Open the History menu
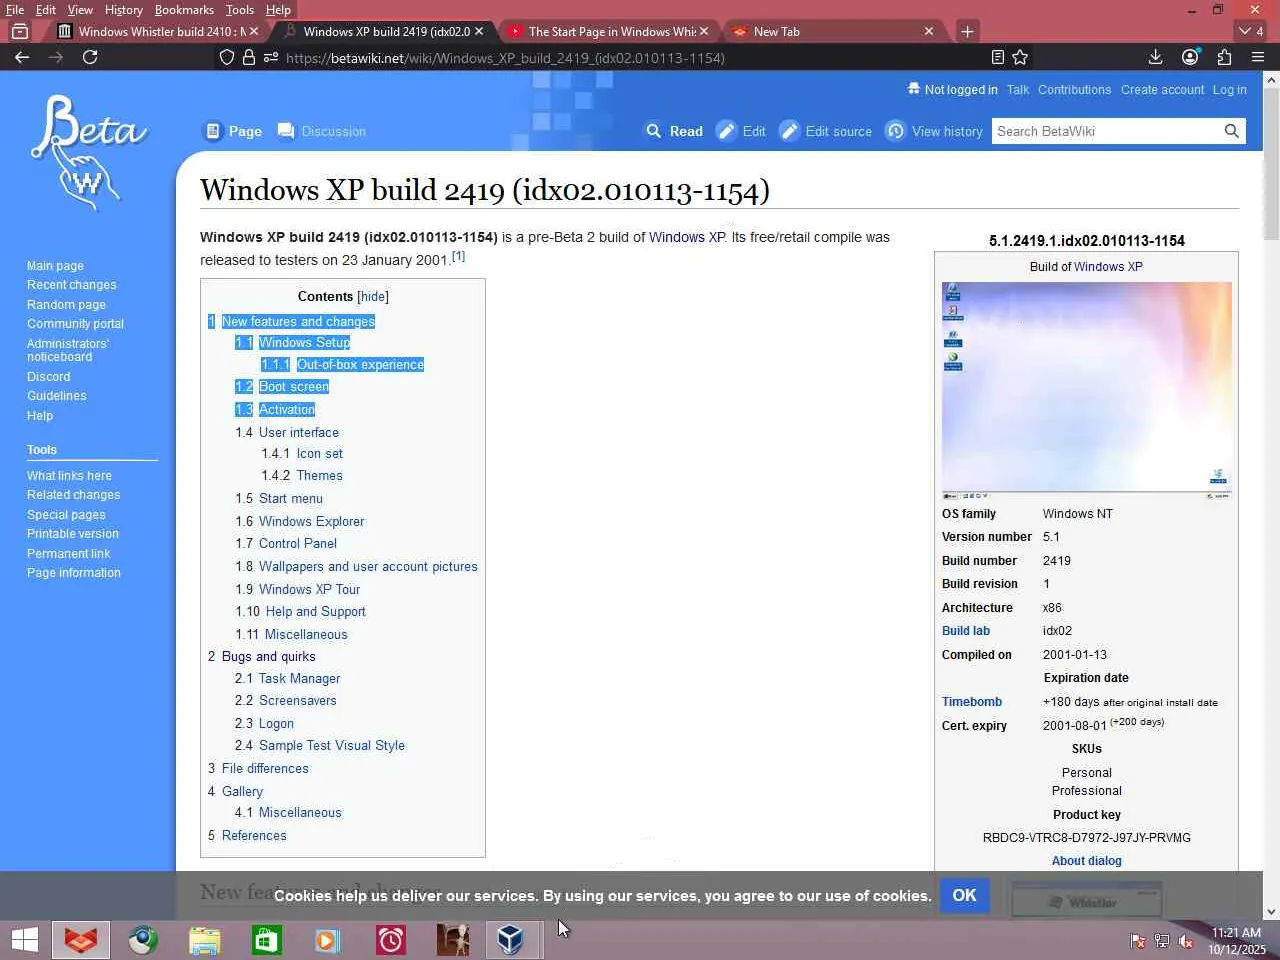Image resolution: width=1280 pixels, height=960 pixels. pyautogui.click(x=124, y=10)
